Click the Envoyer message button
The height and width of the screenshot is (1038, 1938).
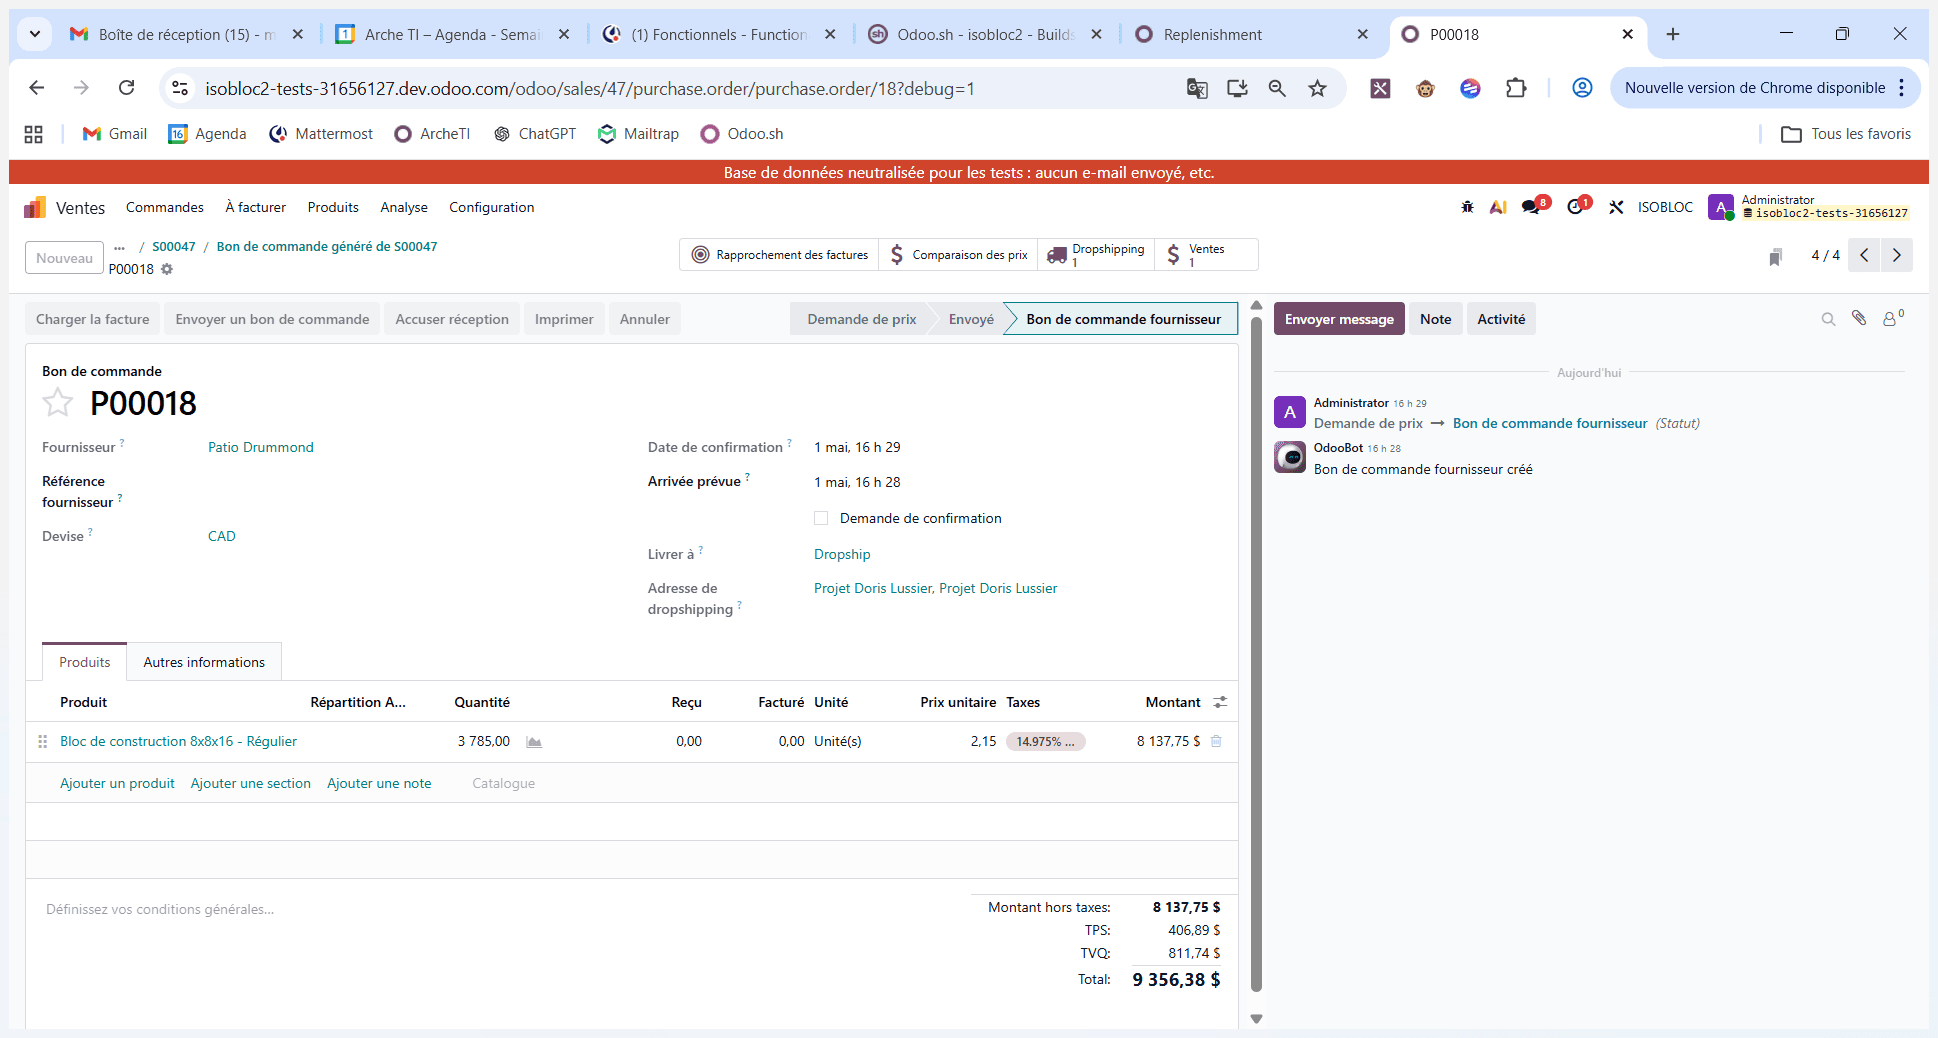(x=1339, y=319)
